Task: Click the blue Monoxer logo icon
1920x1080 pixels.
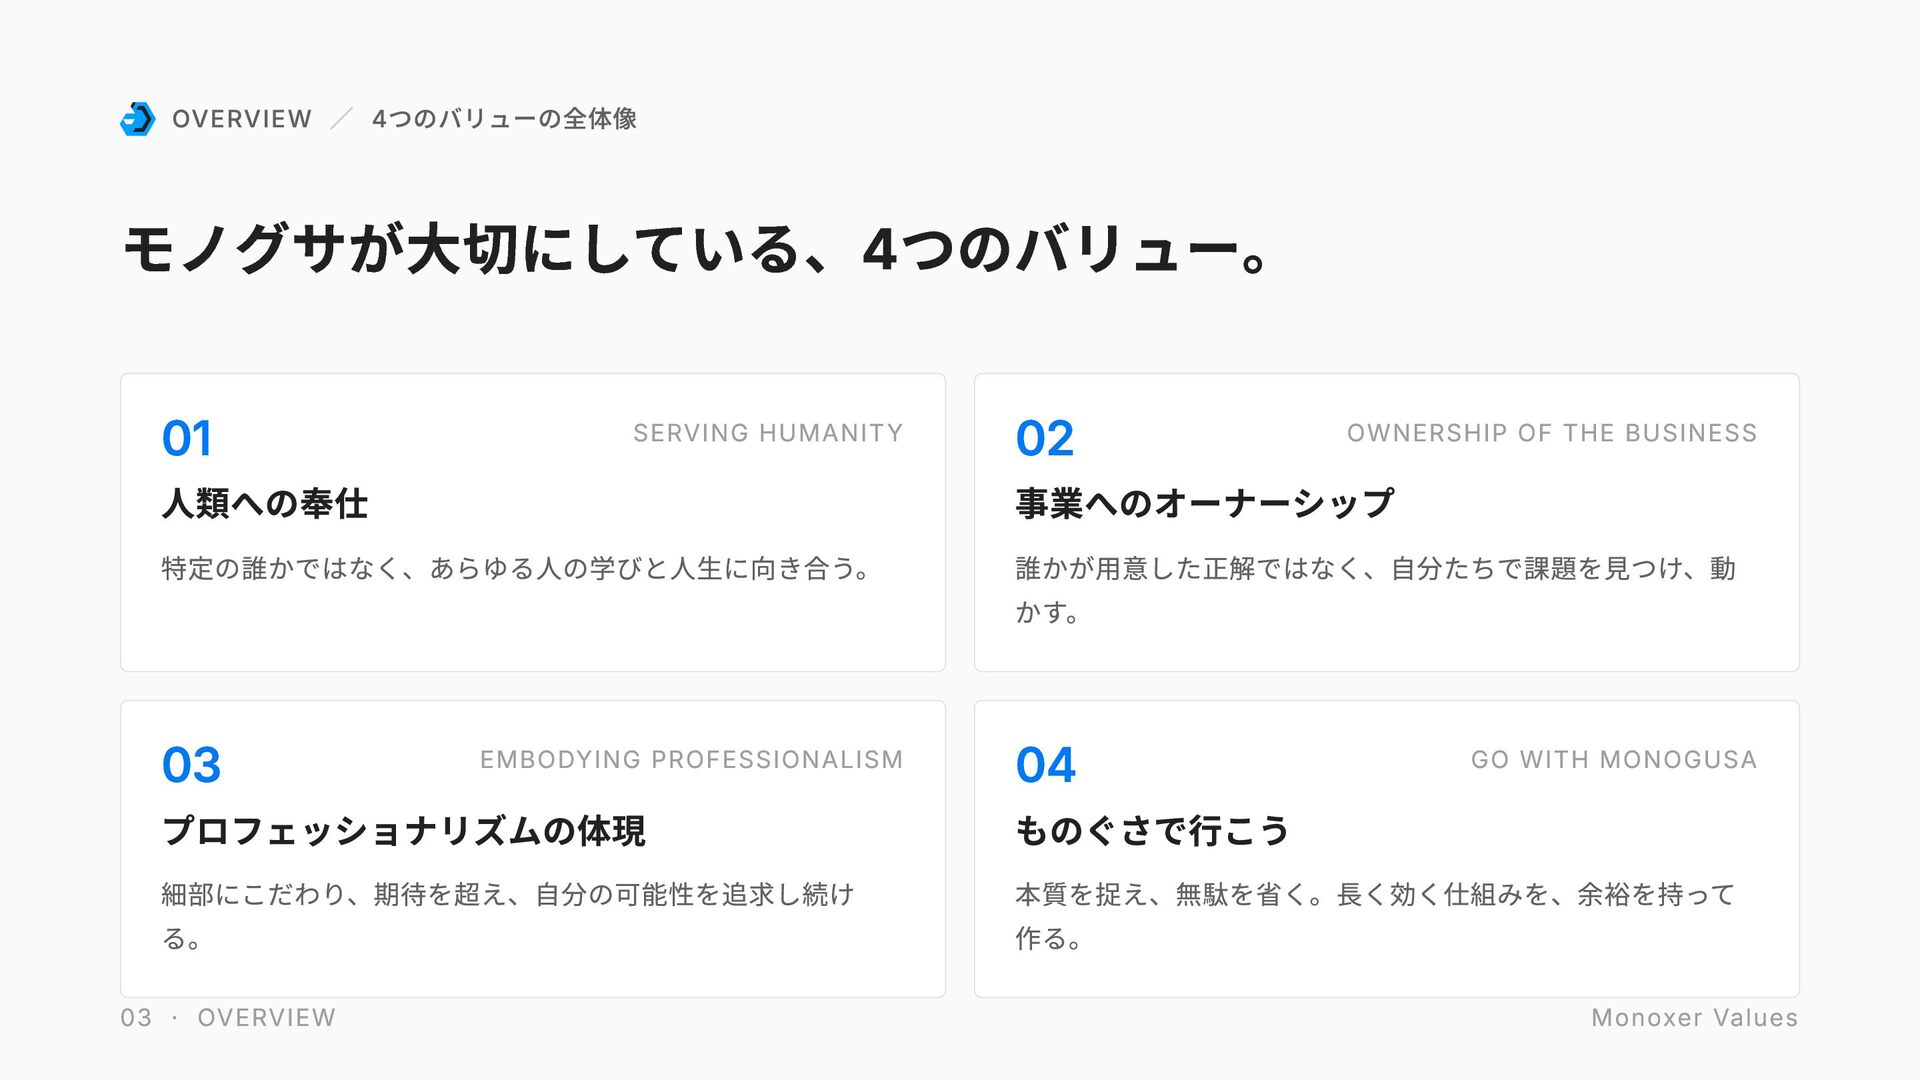Action: point(138,119)
